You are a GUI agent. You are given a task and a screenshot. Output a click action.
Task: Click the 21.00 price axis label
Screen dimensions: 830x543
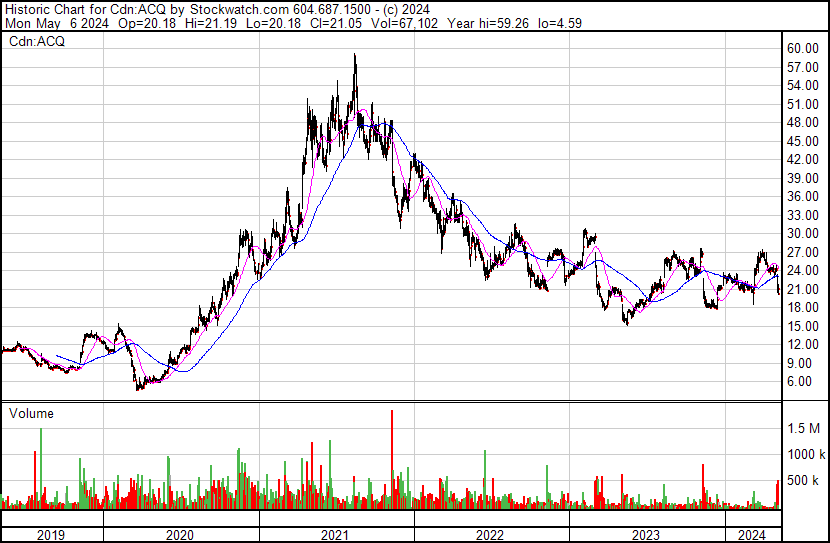[x=803, y=289]
